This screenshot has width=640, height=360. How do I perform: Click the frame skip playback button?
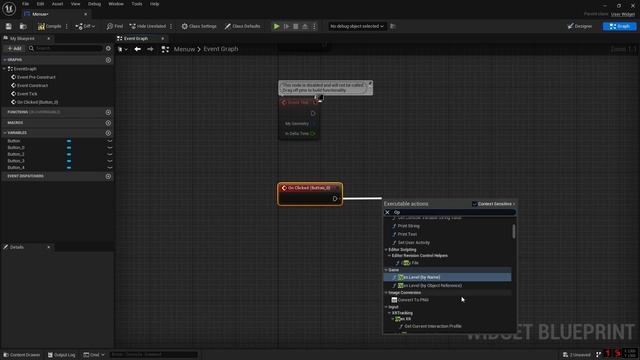(x=287, y=26)
